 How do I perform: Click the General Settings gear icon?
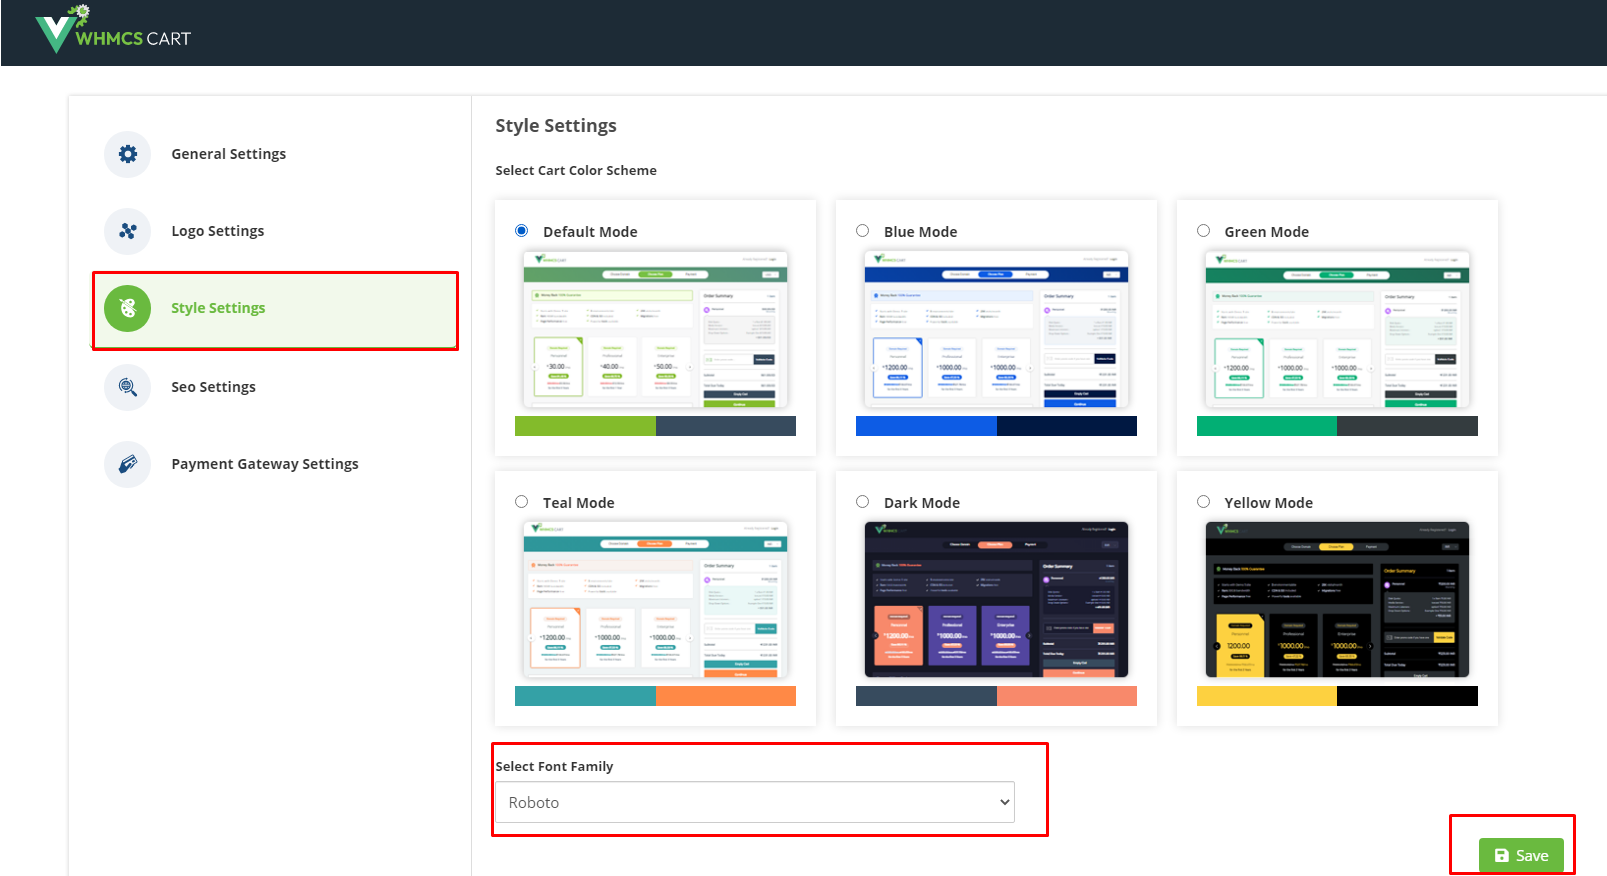point(128,154)
